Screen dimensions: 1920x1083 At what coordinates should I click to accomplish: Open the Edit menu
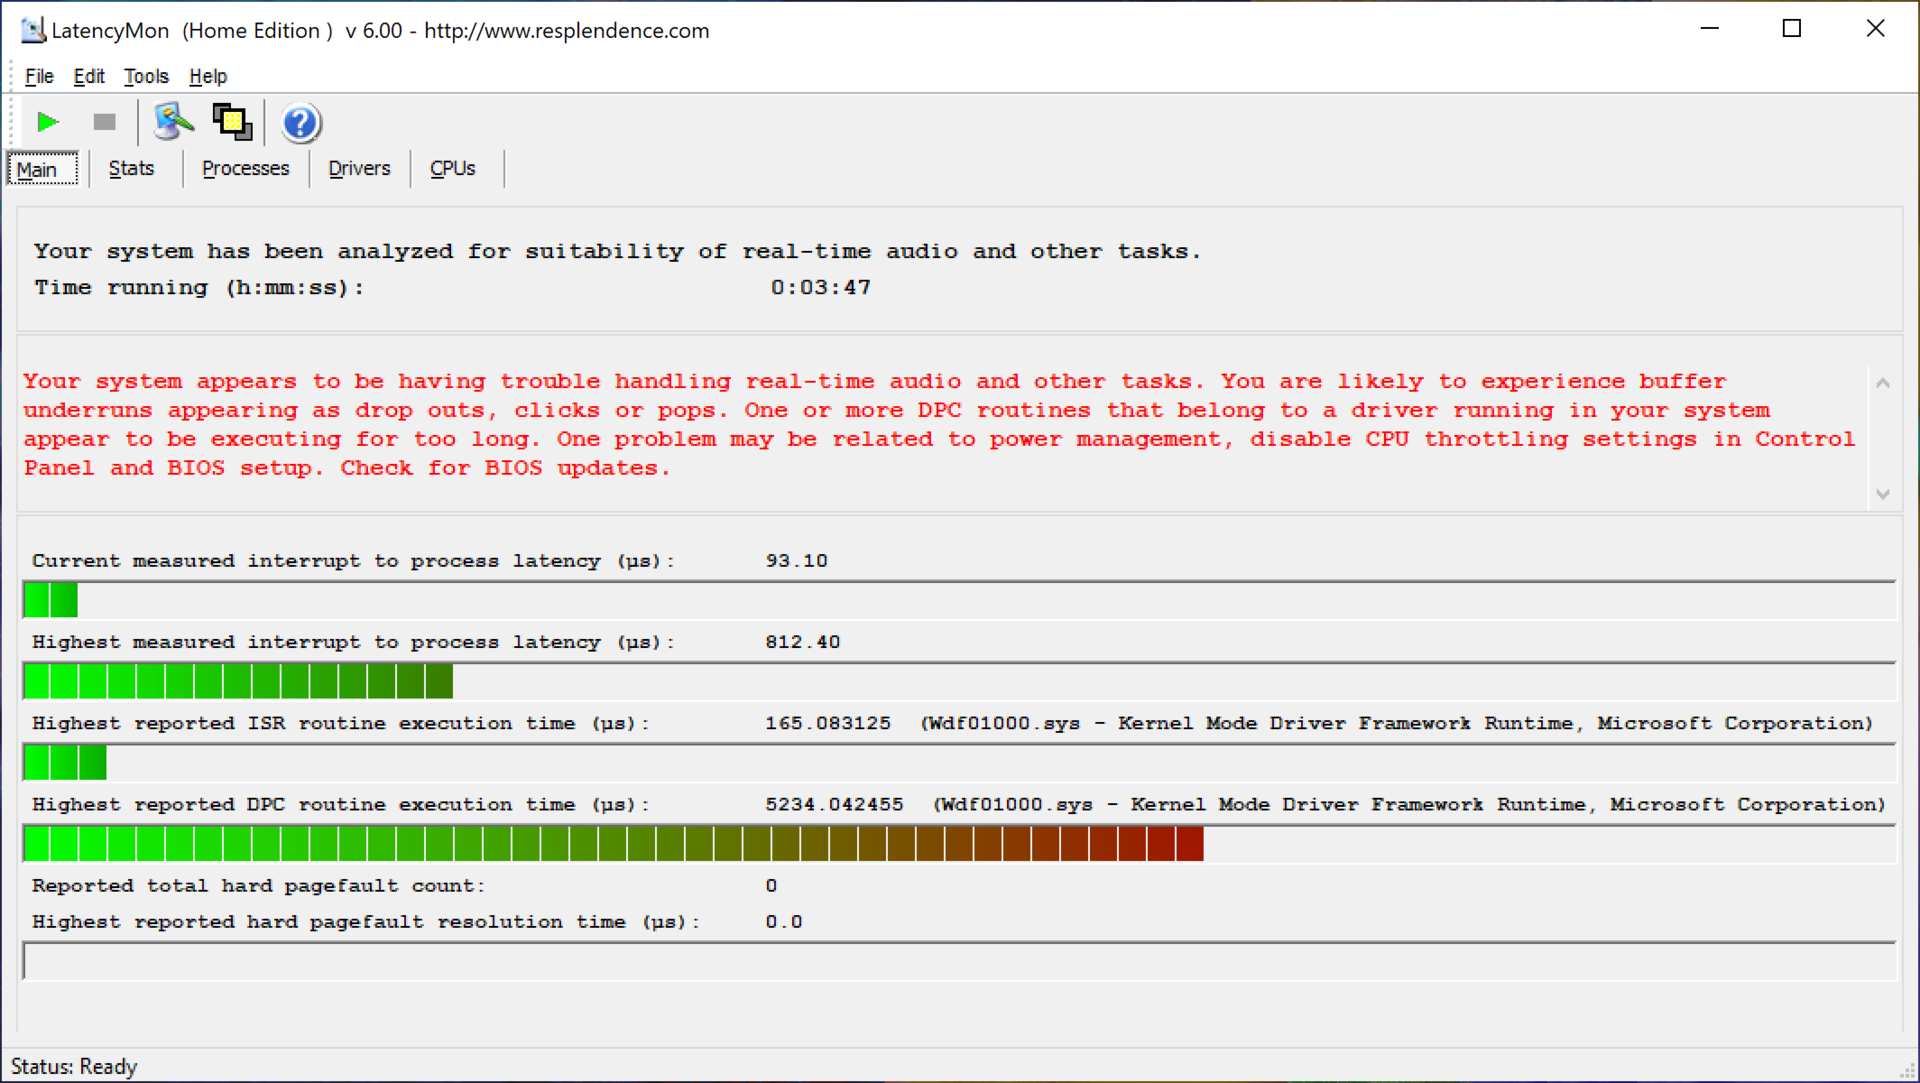tap(88, 76)
